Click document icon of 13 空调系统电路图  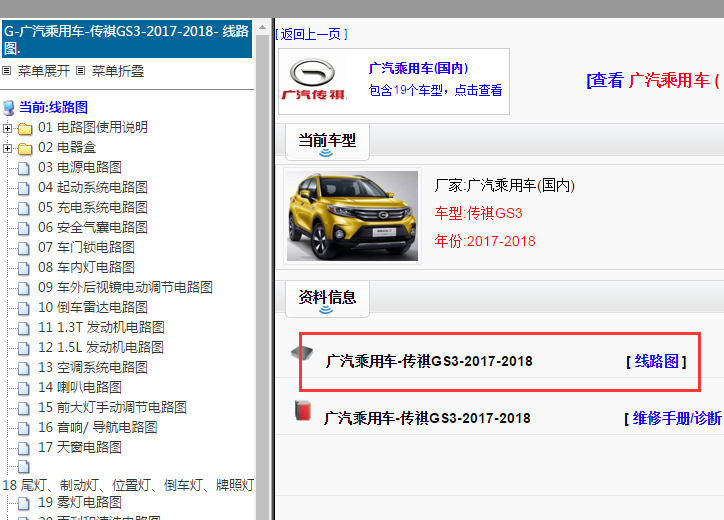click(24, 368)
